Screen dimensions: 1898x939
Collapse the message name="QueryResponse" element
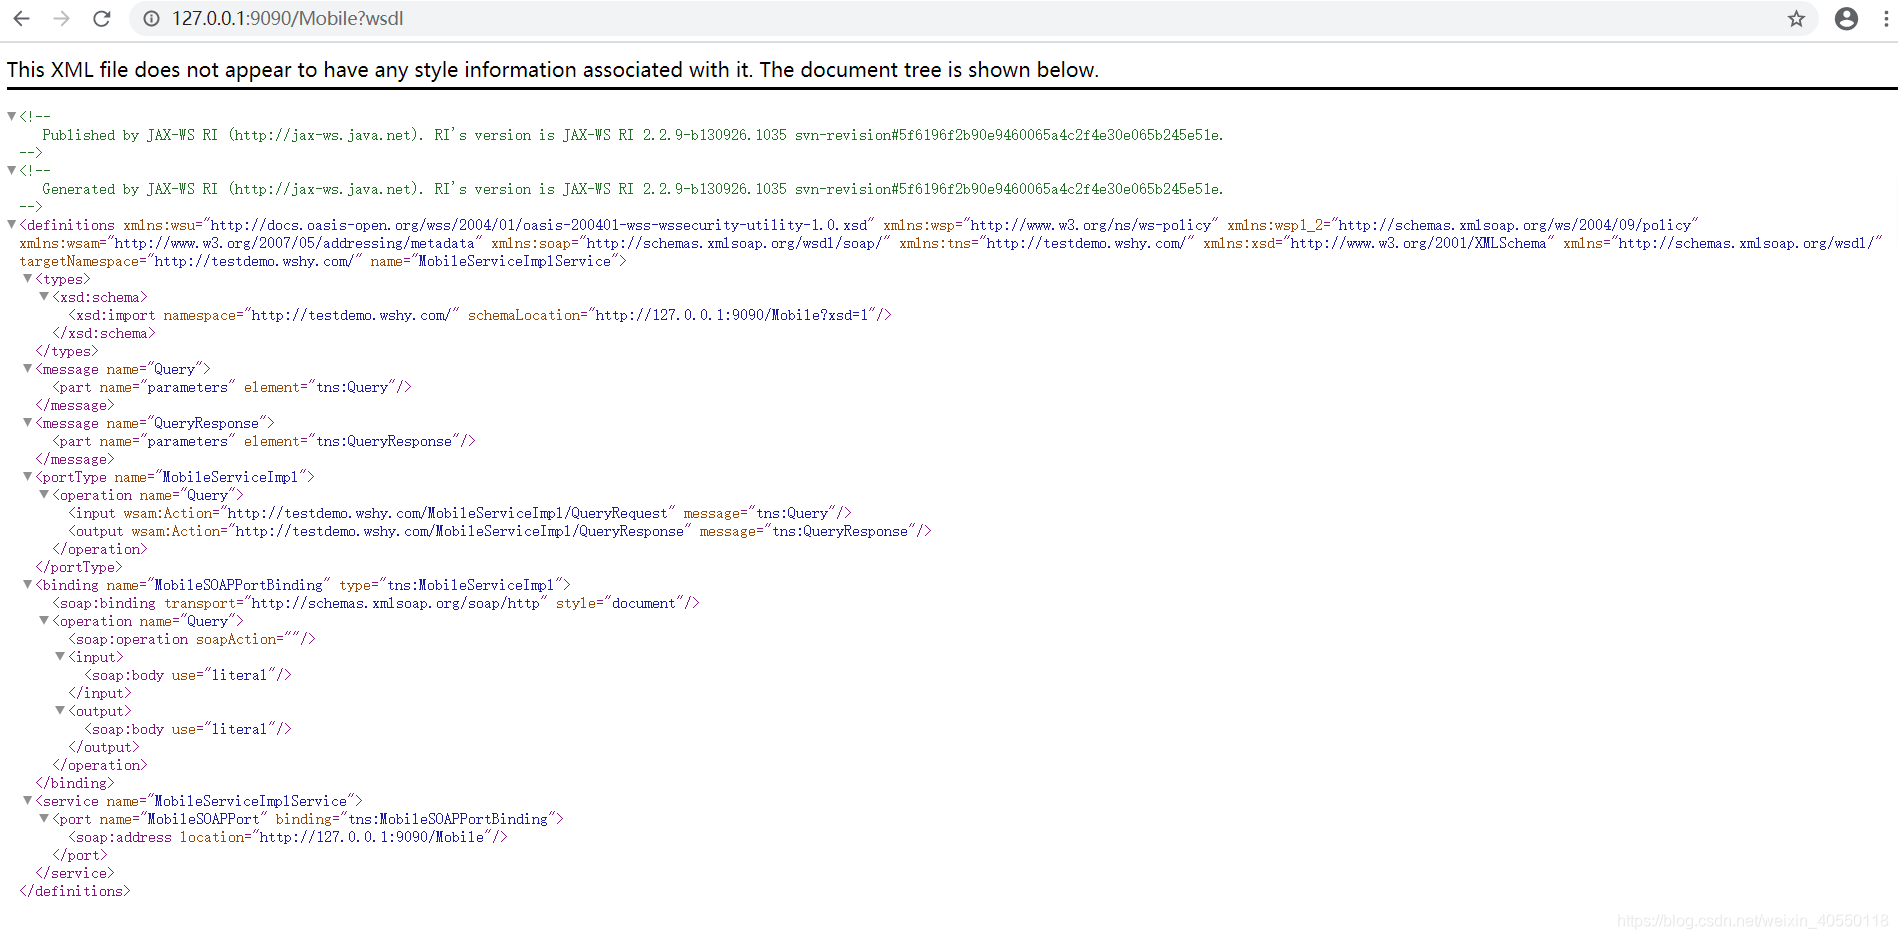[x=28, y=422]
